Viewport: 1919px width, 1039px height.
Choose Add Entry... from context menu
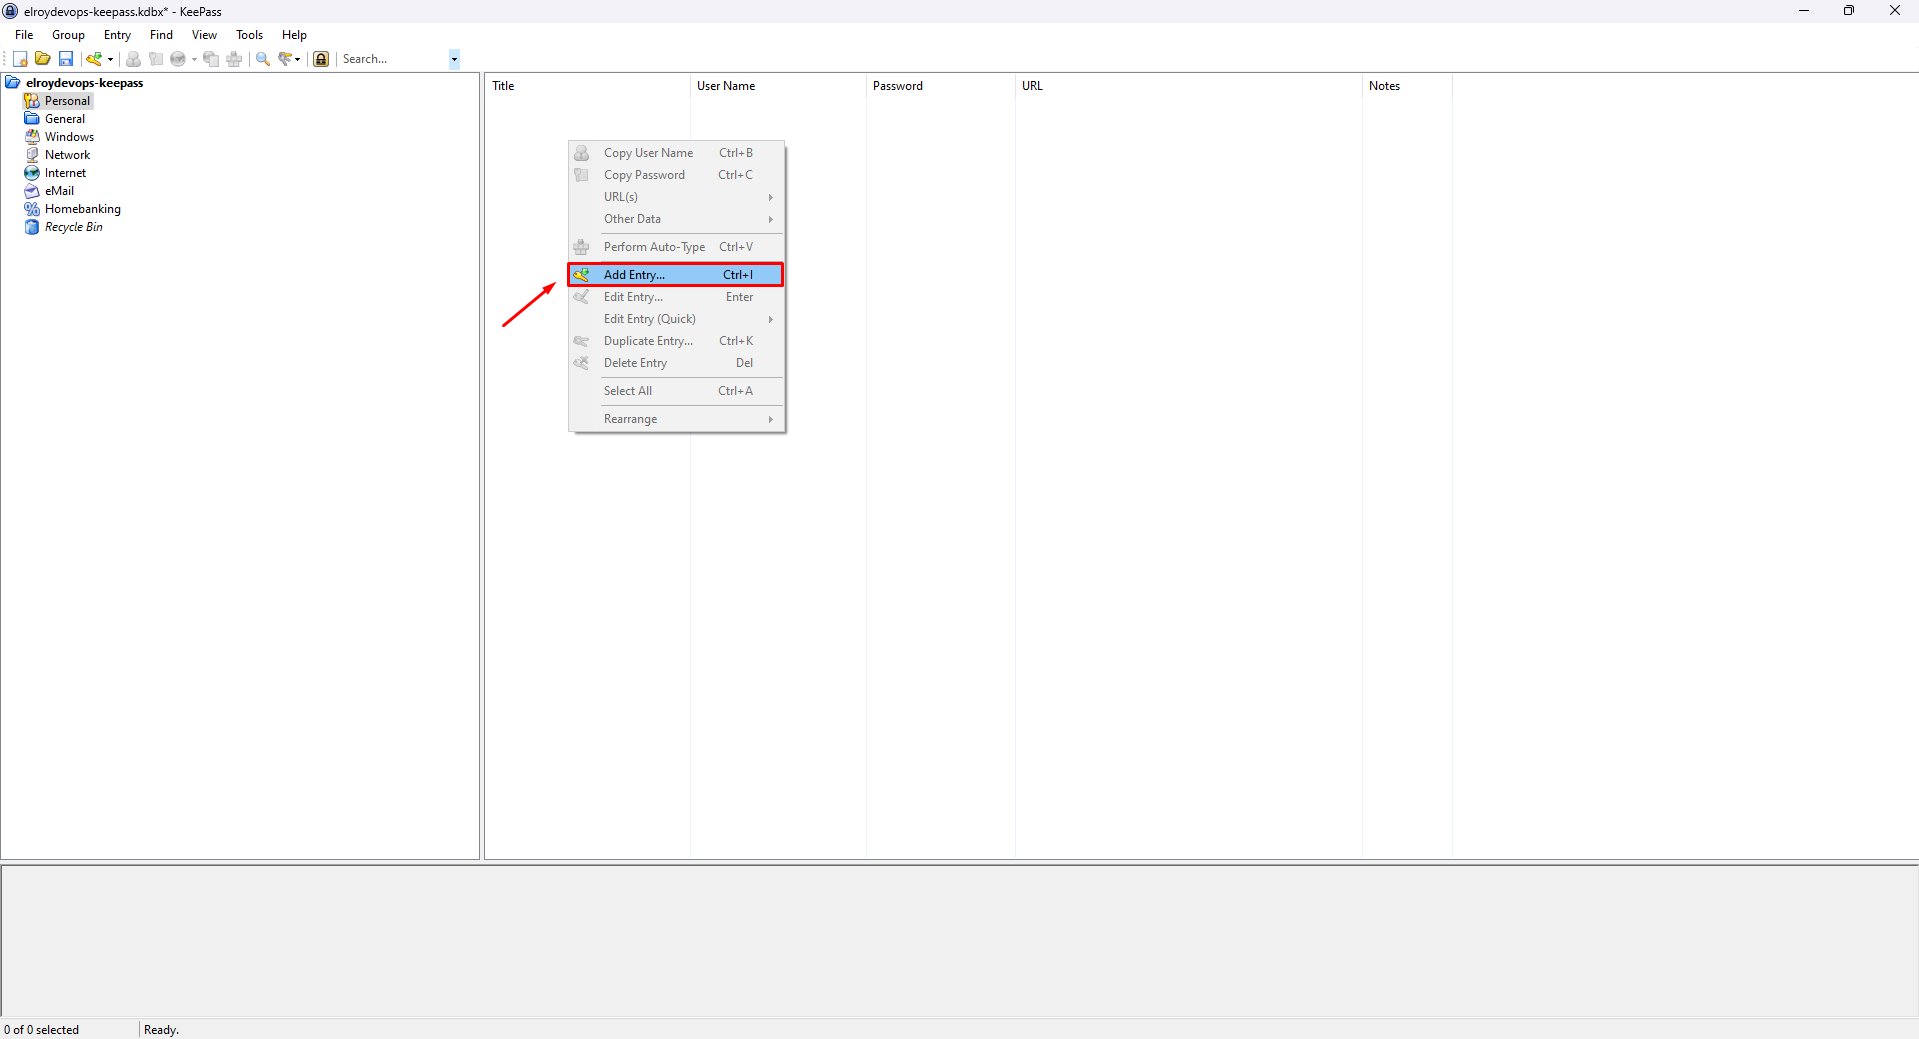(676, 275)
